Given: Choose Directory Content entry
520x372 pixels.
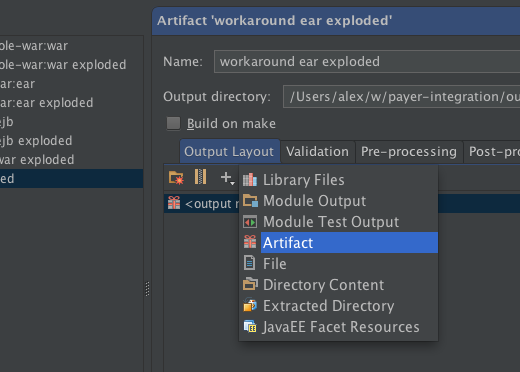Looking at the screenshot, I should (x=338, y=285).
